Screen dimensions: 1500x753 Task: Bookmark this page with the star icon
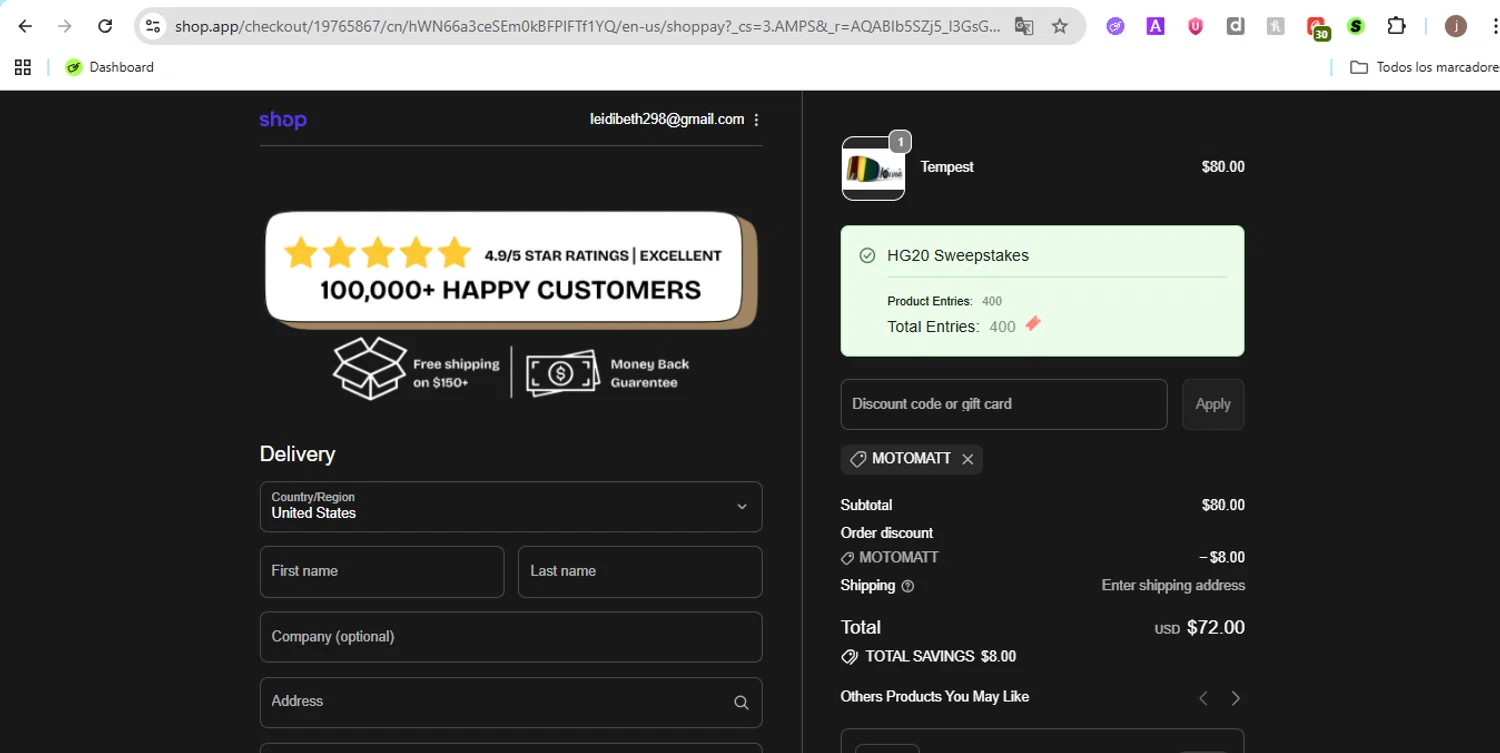1060,27
